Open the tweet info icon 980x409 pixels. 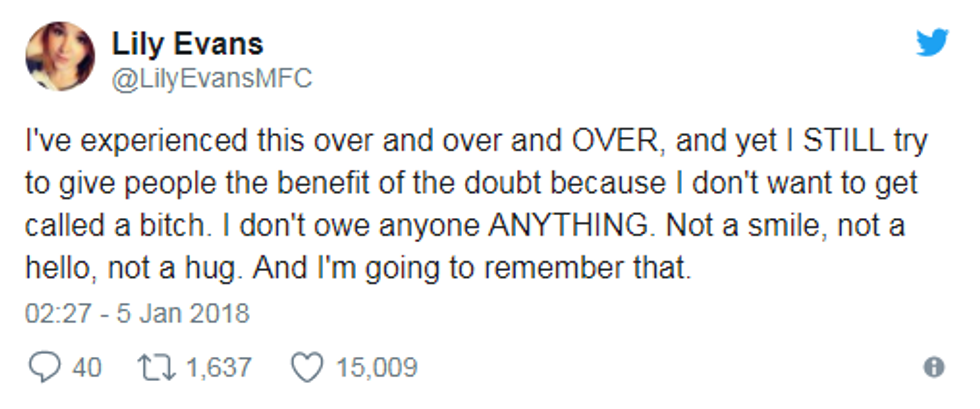pyautogui.click(x=934, y=368)
